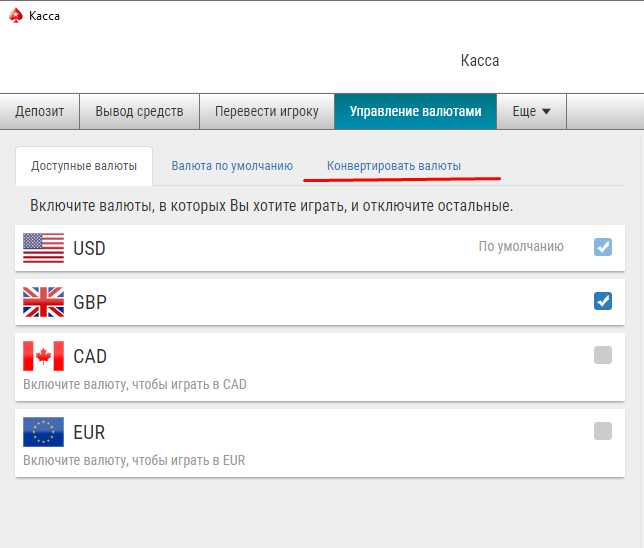
Task: Select the Доступные валюты sub-tab
Action: [x=84, y=166]
